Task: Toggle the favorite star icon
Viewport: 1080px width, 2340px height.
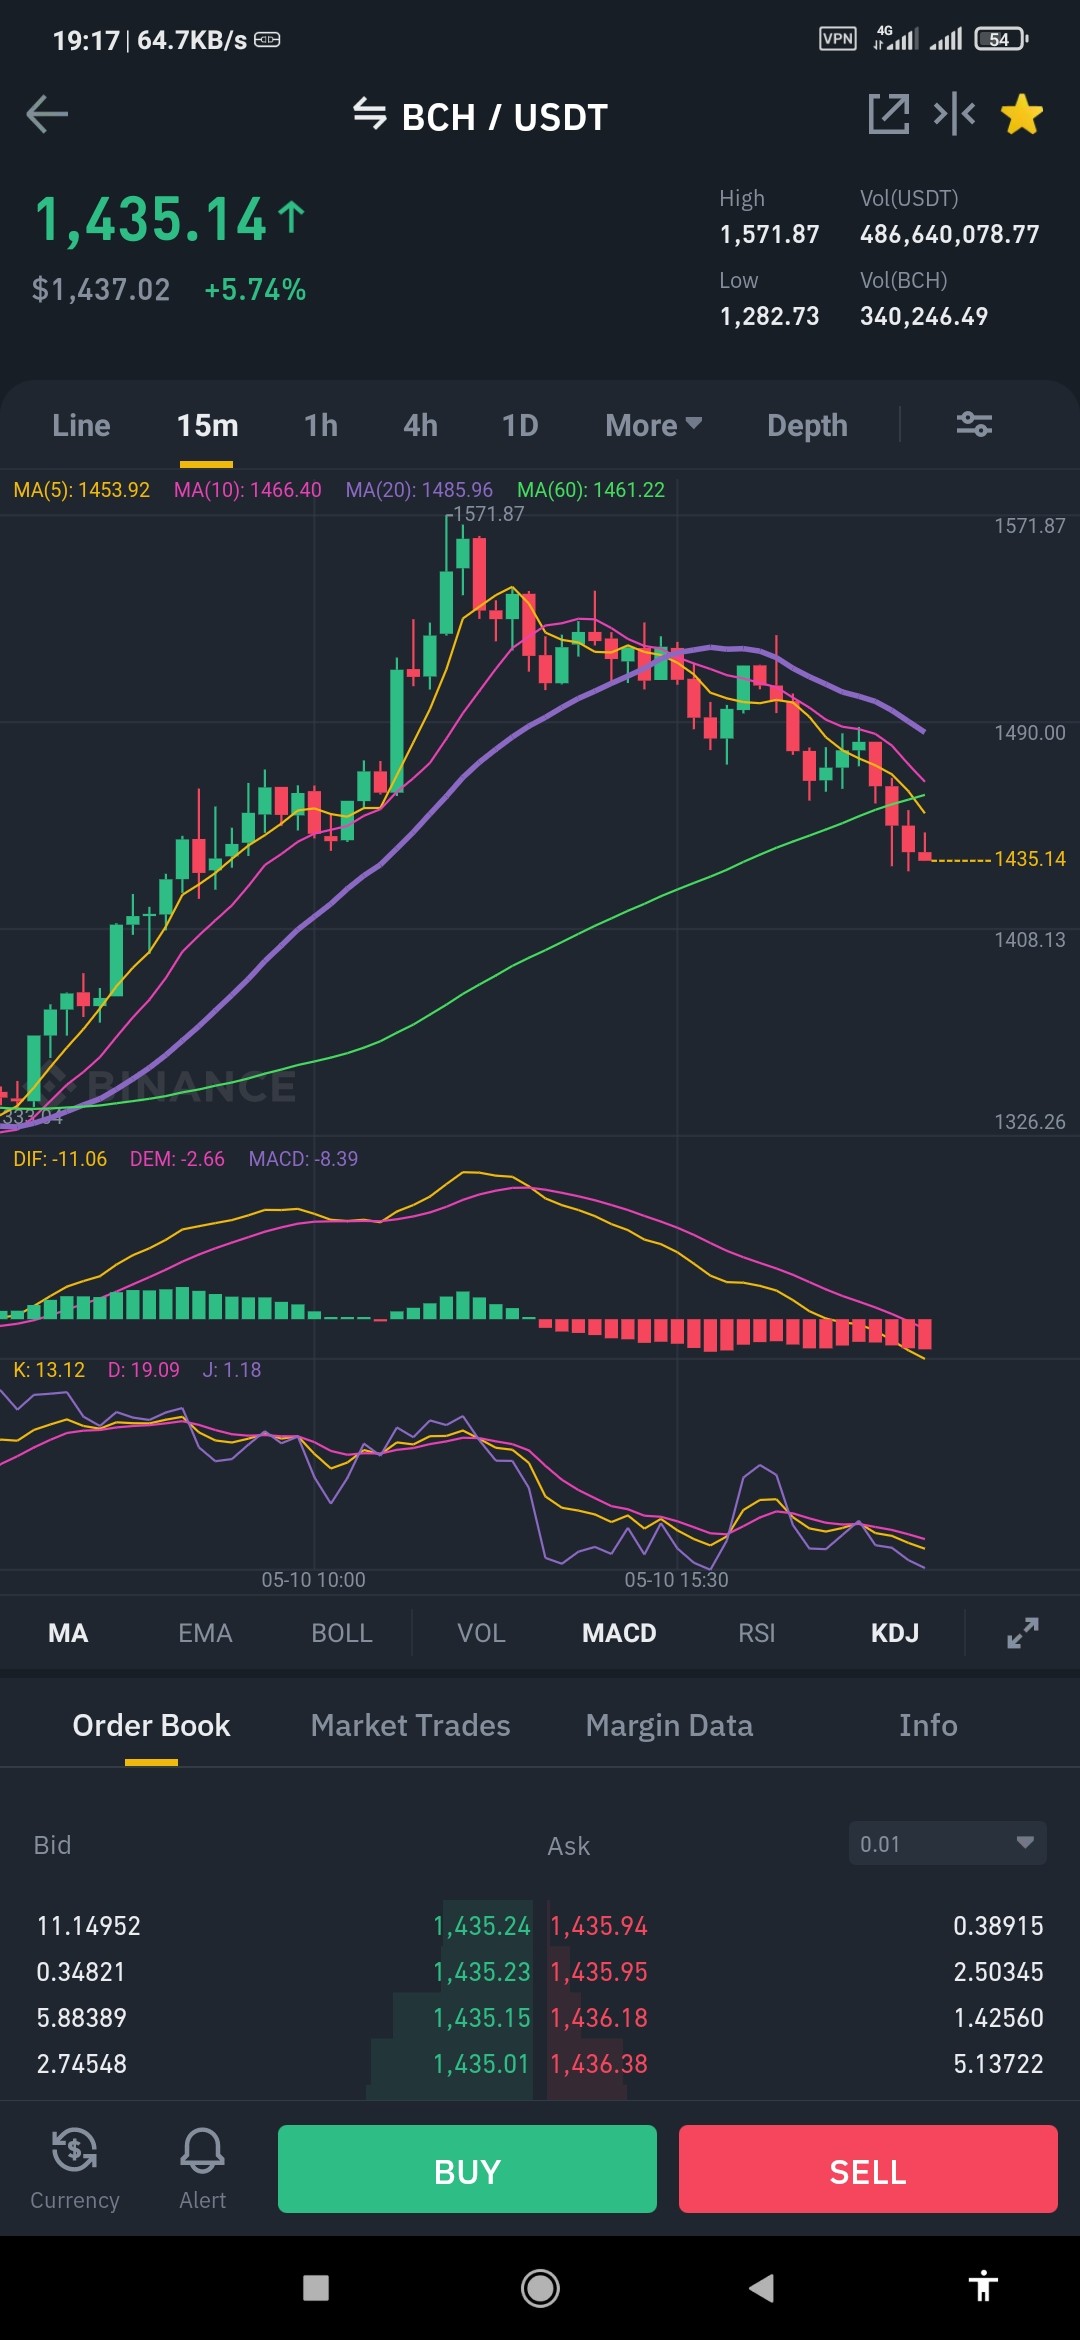Action: (x=1022, y=114)
